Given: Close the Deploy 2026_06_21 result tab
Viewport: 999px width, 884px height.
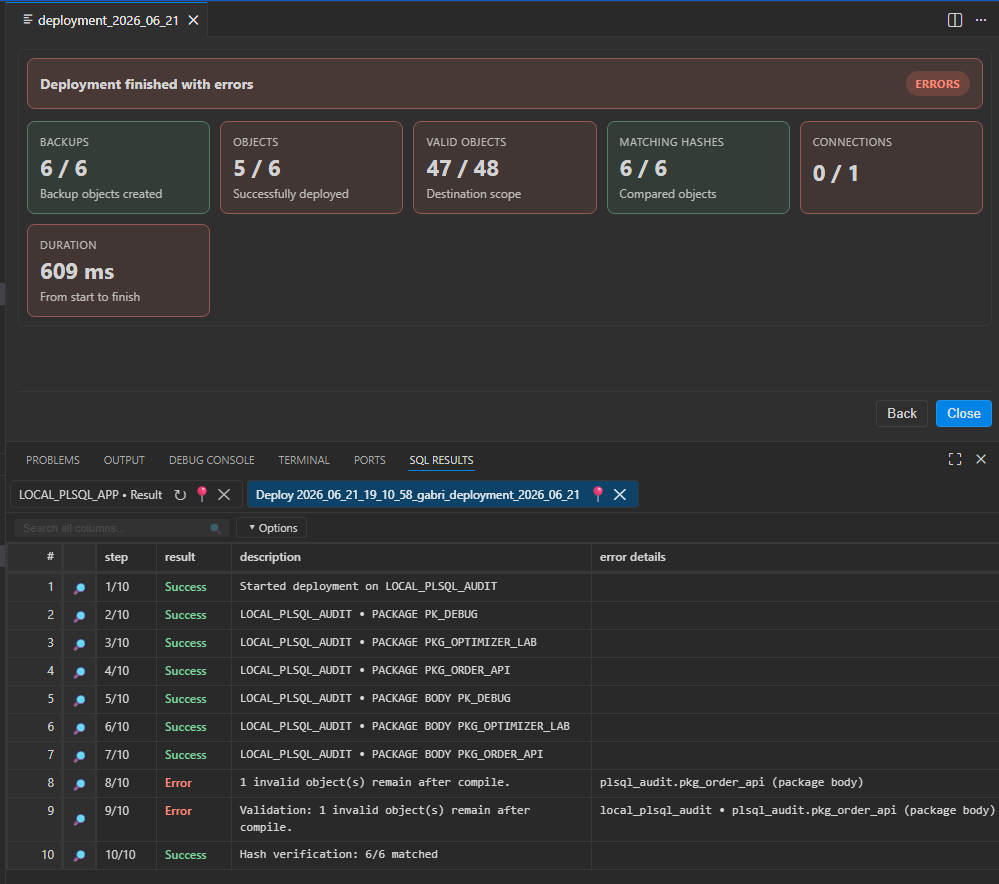Looking at the screenshot, I should 620,495.
